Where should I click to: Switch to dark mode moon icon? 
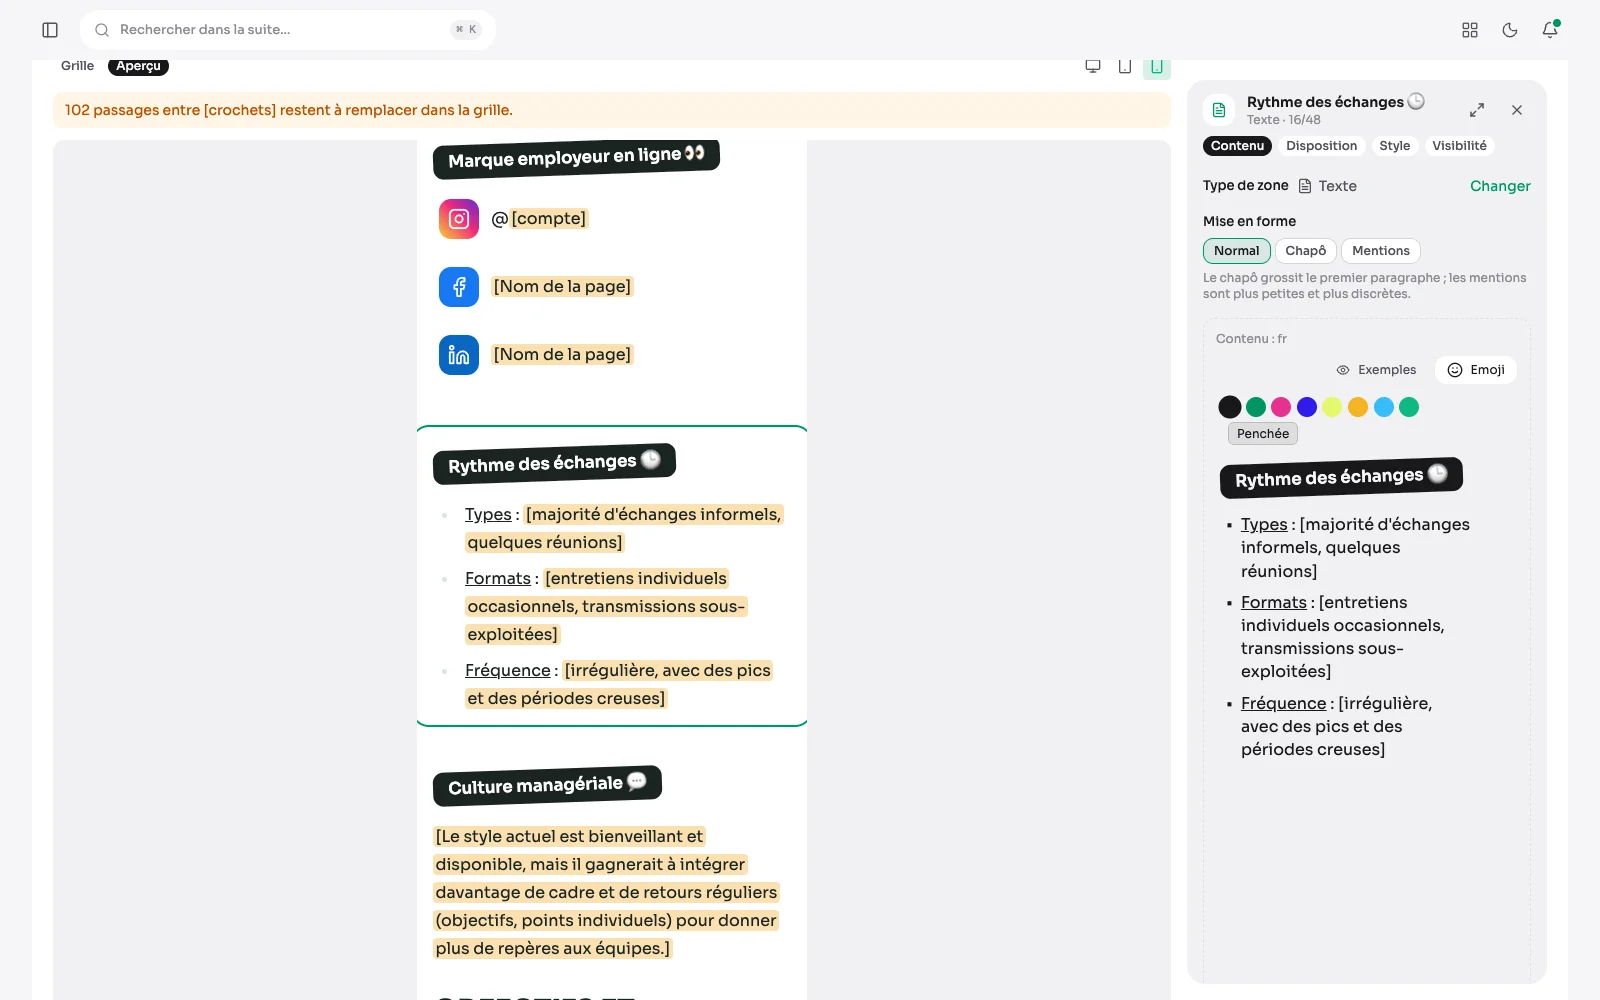(x=1510, y=30)
